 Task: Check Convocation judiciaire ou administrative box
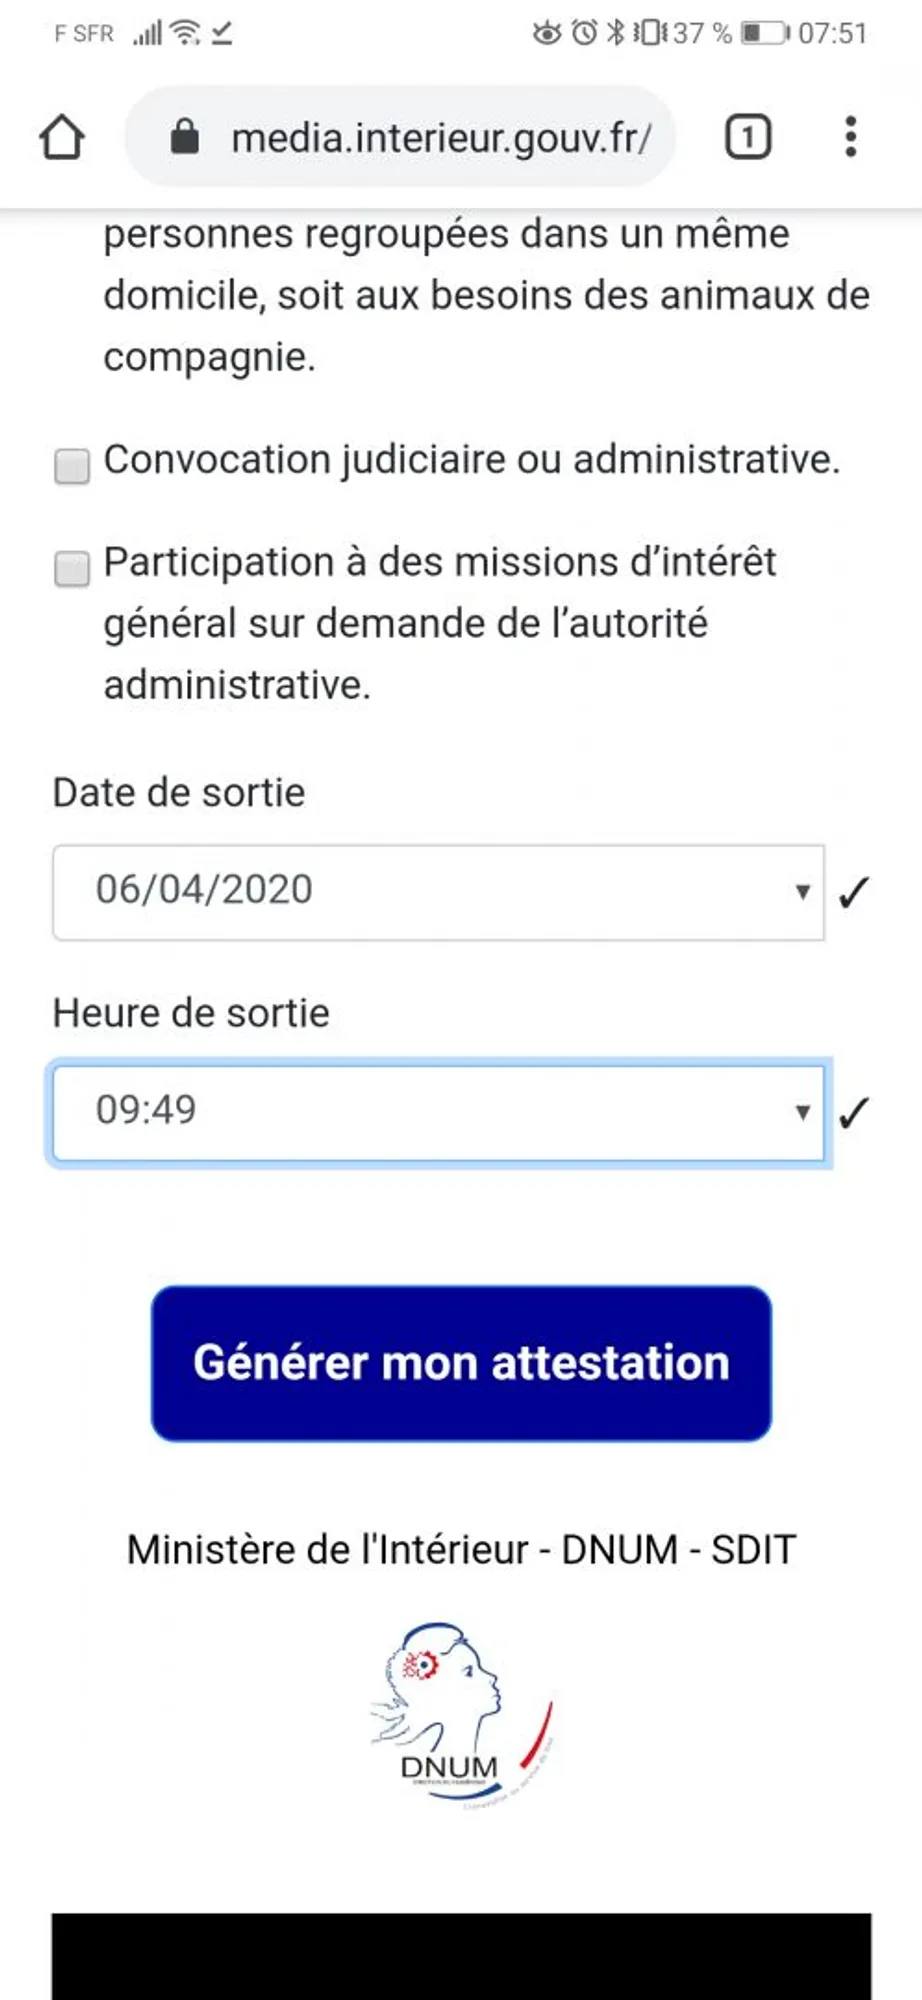pyautogui.click(x=72, y=466)
